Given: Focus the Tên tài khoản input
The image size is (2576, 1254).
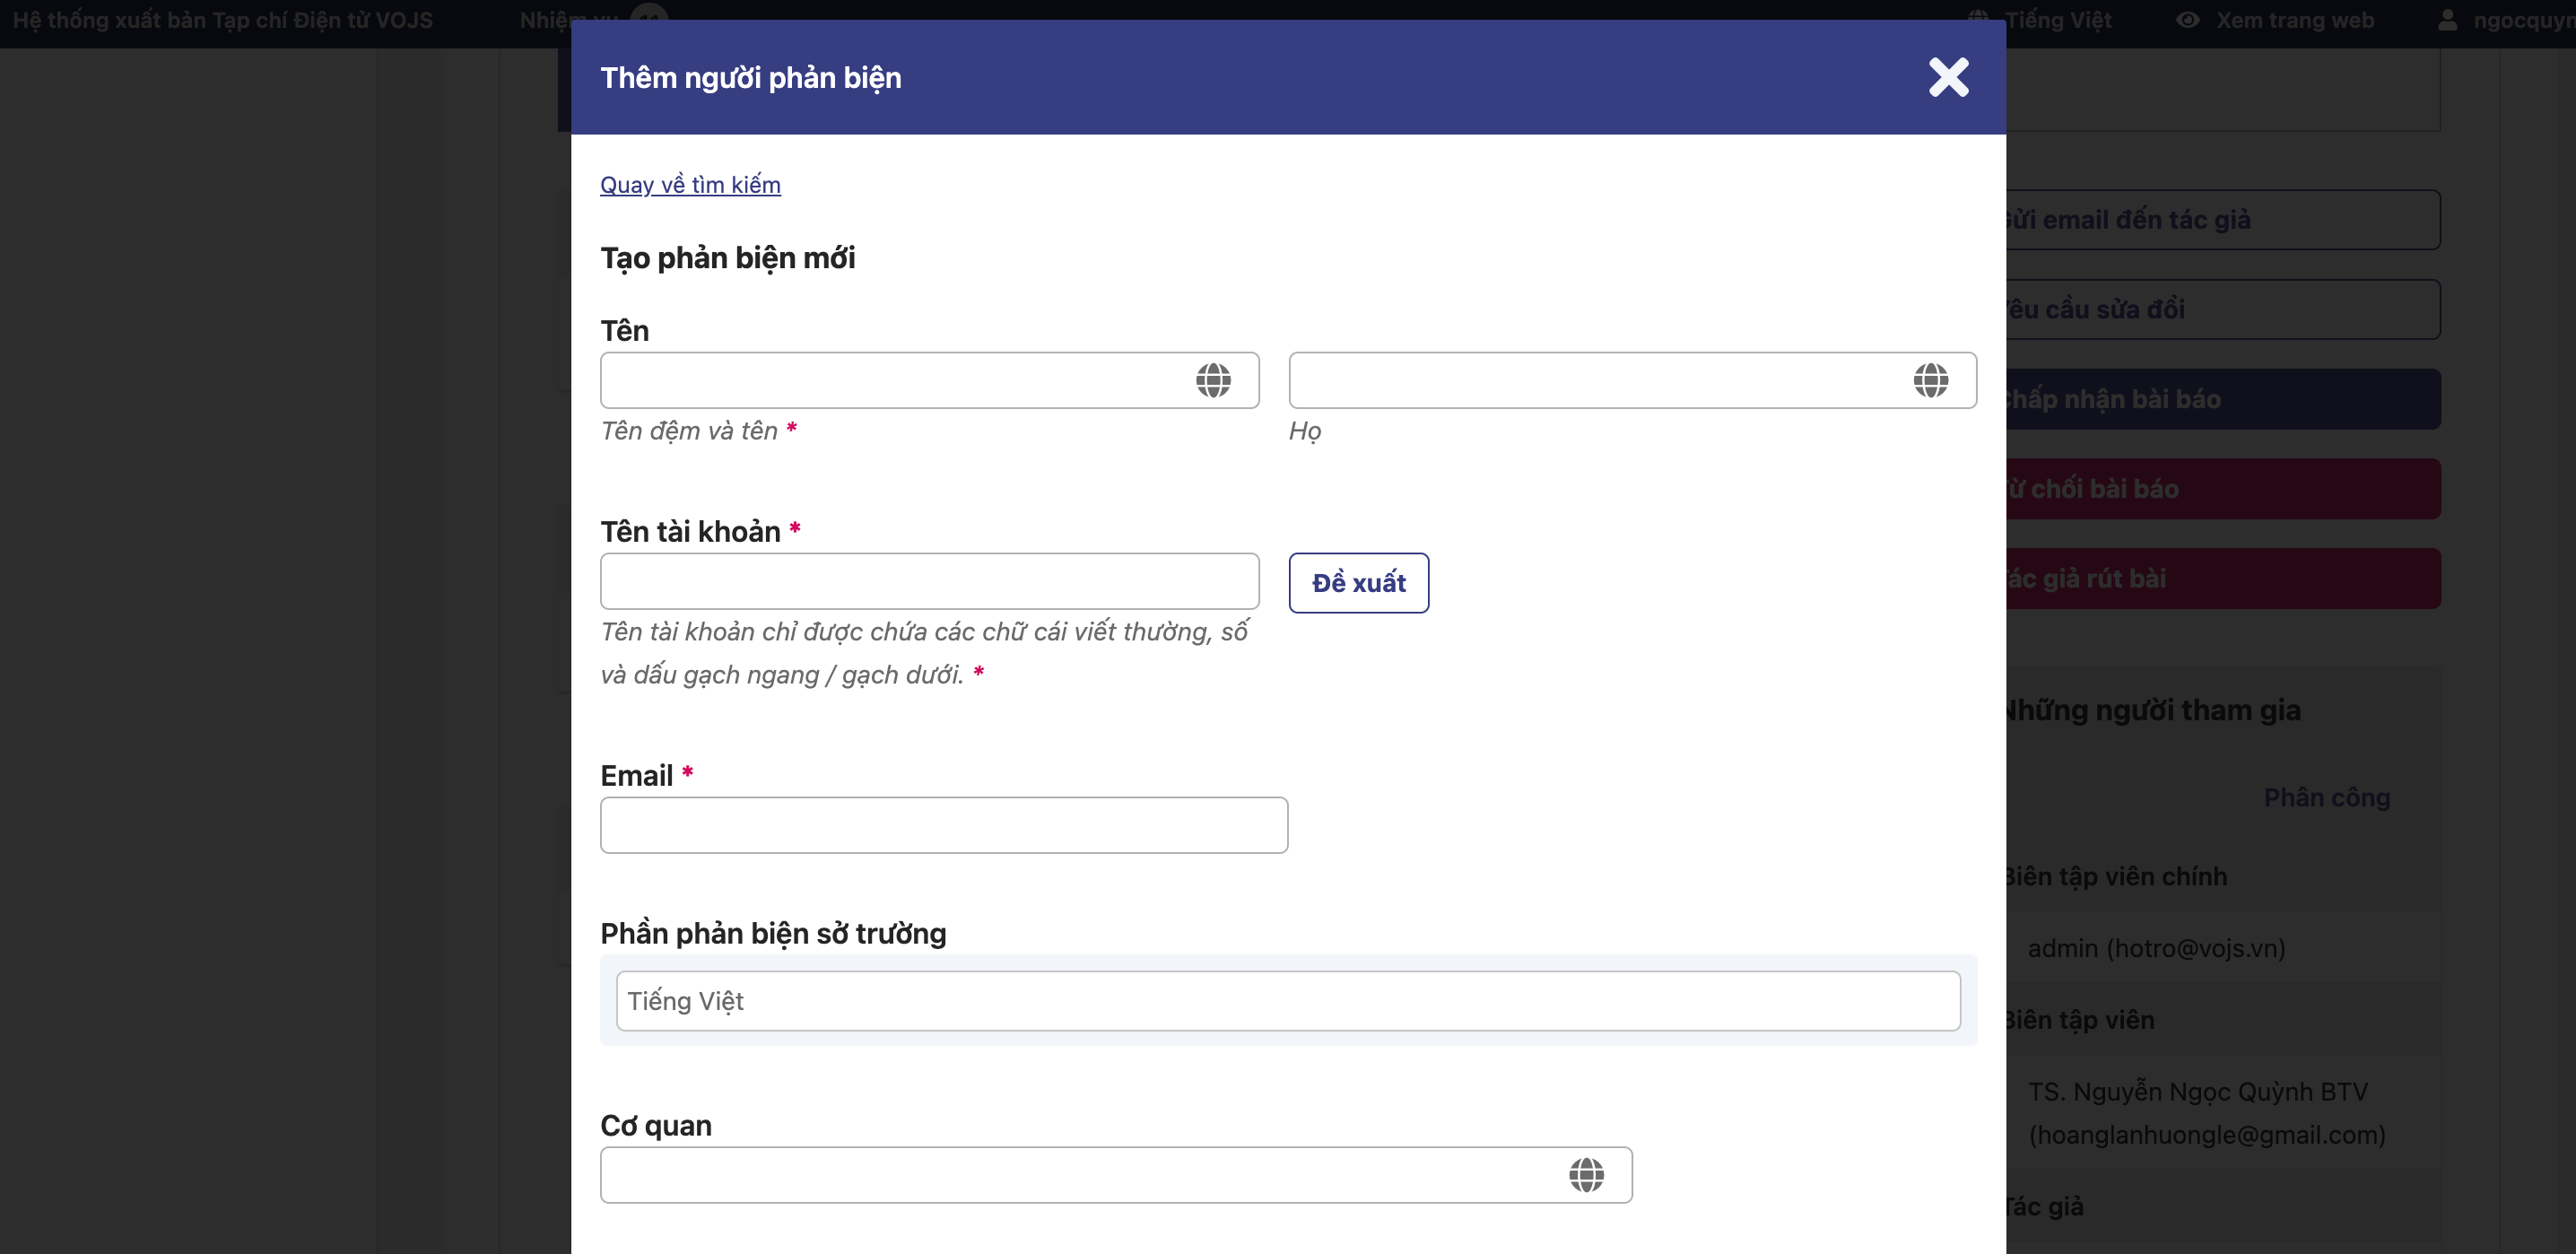Looking at the screenshot, I should (929, 581).
